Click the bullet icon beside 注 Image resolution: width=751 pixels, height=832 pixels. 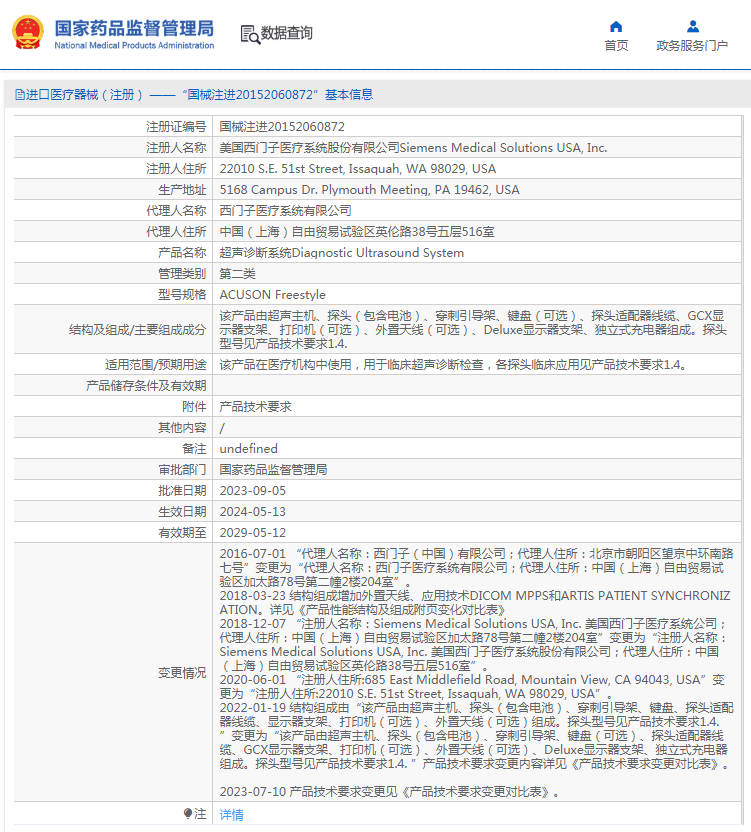[x=187, y=813]
